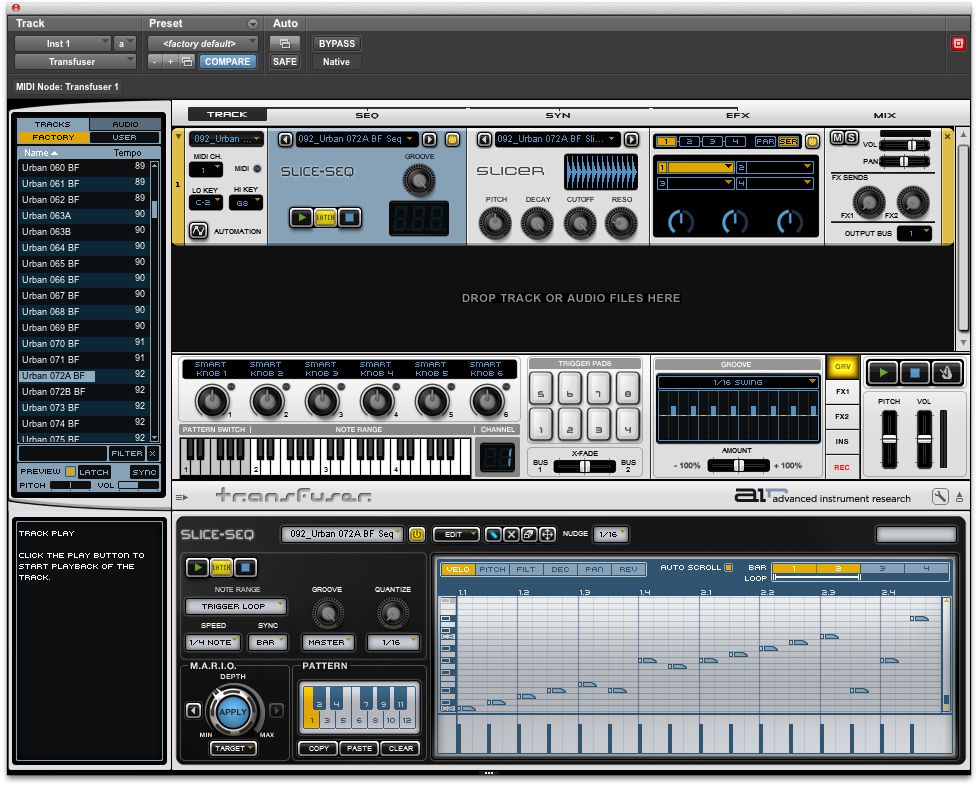Click the COMPARE button
978x786 pixels.
tap(228, 62)
